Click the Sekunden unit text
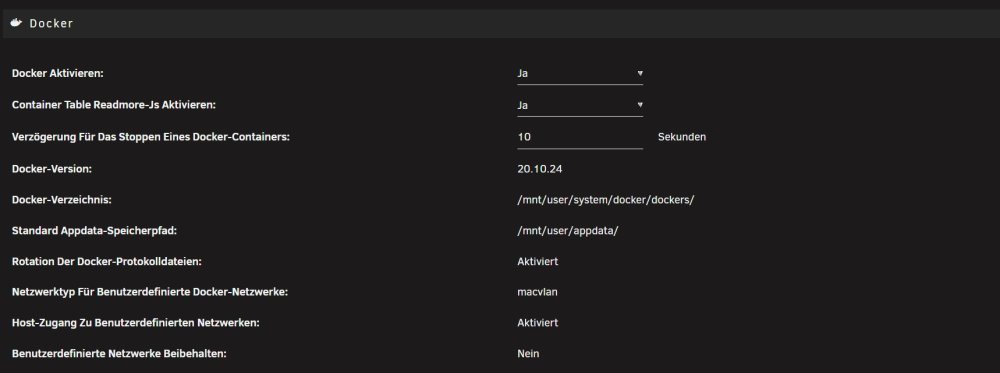The image size is (1000, 373). point(682,137)
